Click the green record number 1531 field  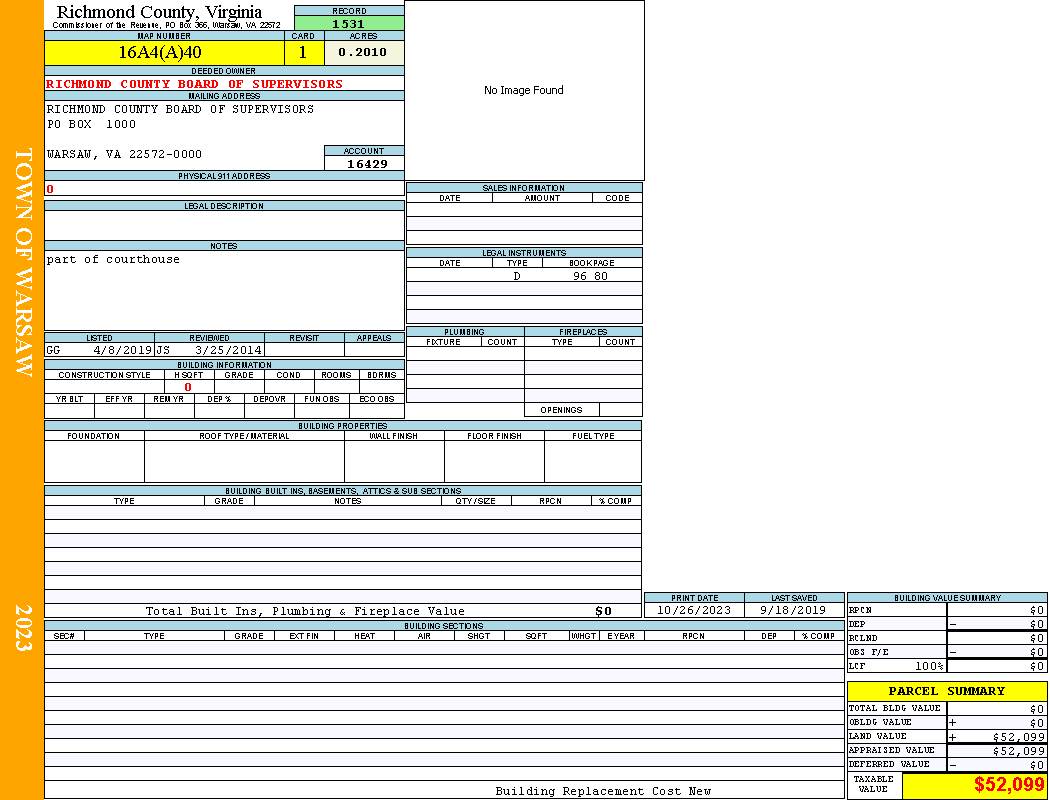(x=349, y=24)
